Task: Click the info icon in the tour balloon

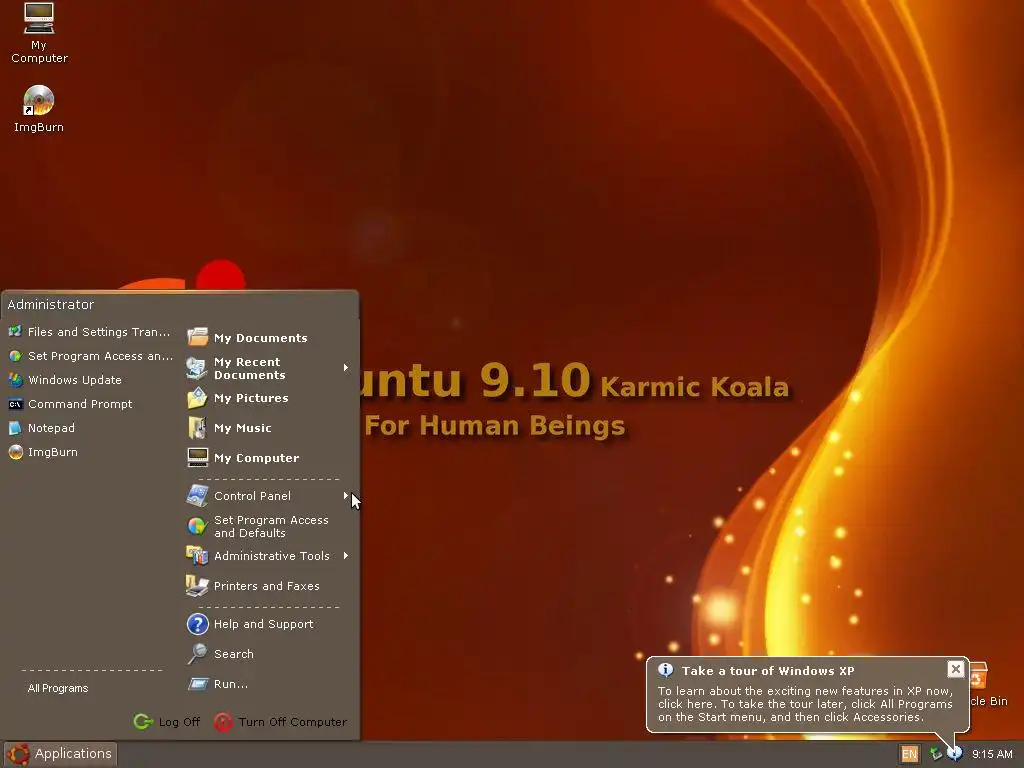Action: pos(665,670)
